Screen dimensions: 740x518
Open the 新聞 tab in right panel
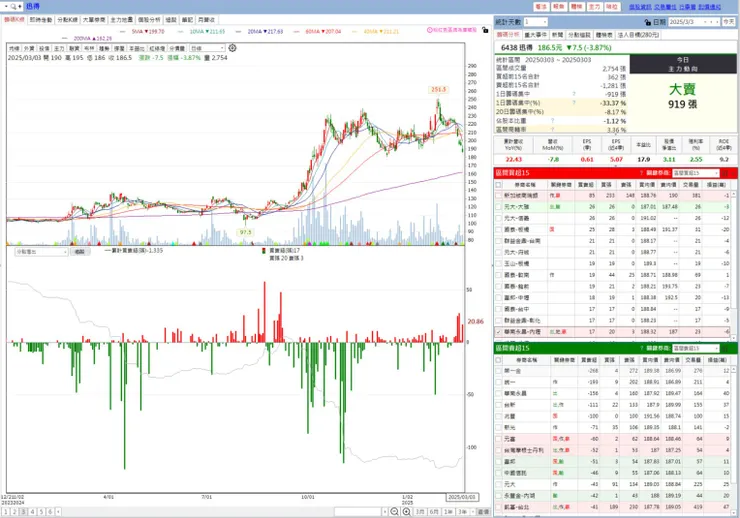[557, 35]
